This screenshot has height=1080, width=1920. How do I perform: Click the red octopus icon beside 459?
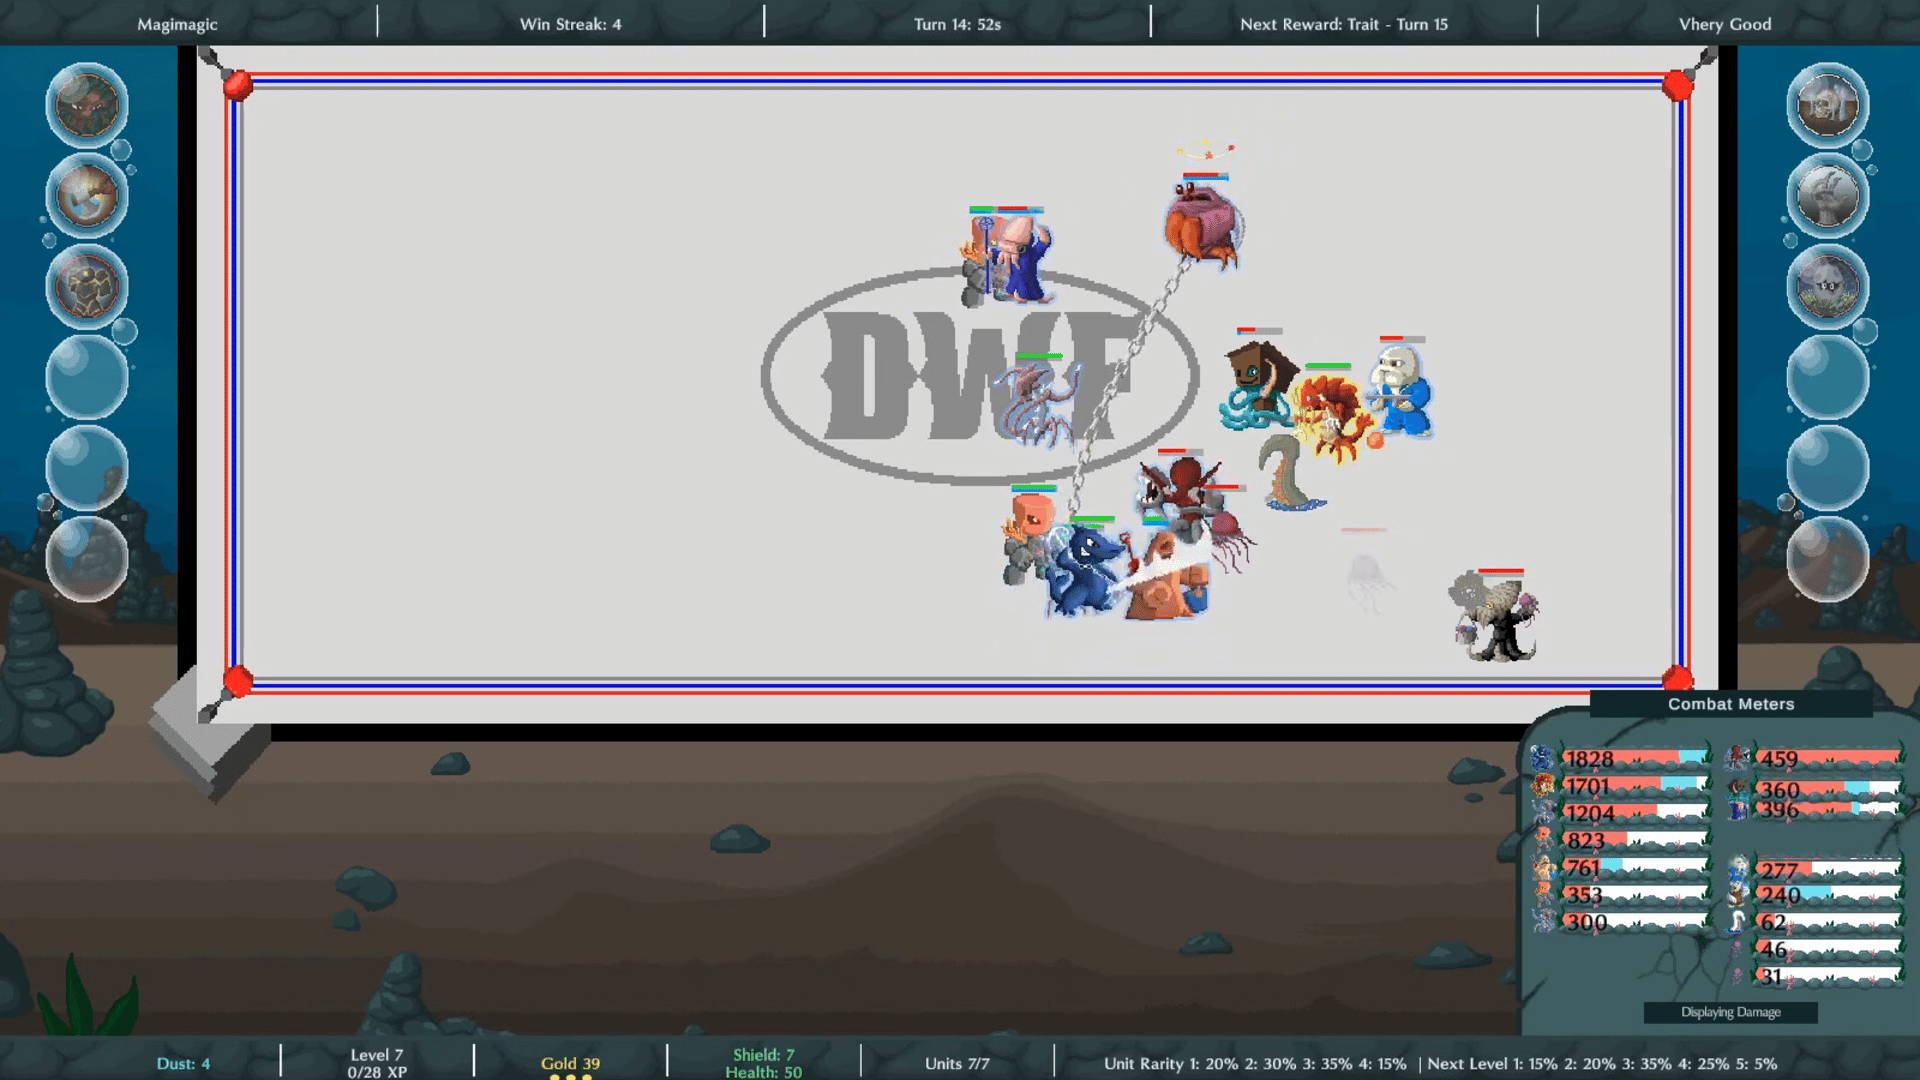pyautogui.click(x=1738, y=759)
